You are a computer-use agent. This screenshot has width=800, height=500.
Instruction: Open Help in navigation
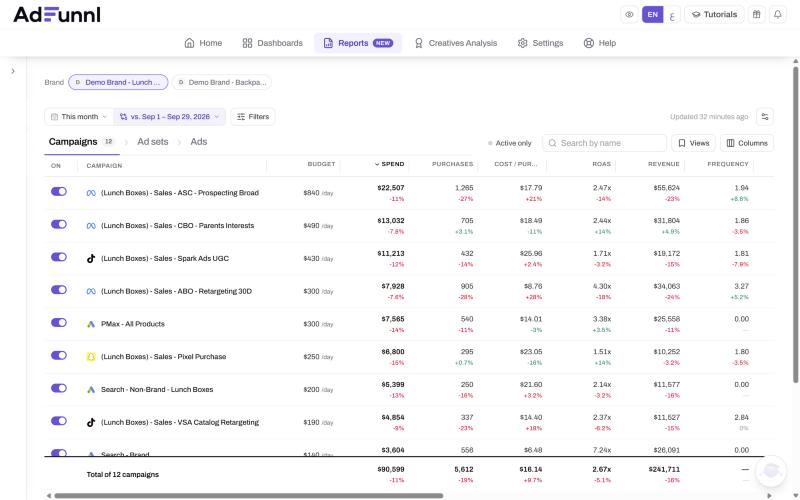pos(600,43)
